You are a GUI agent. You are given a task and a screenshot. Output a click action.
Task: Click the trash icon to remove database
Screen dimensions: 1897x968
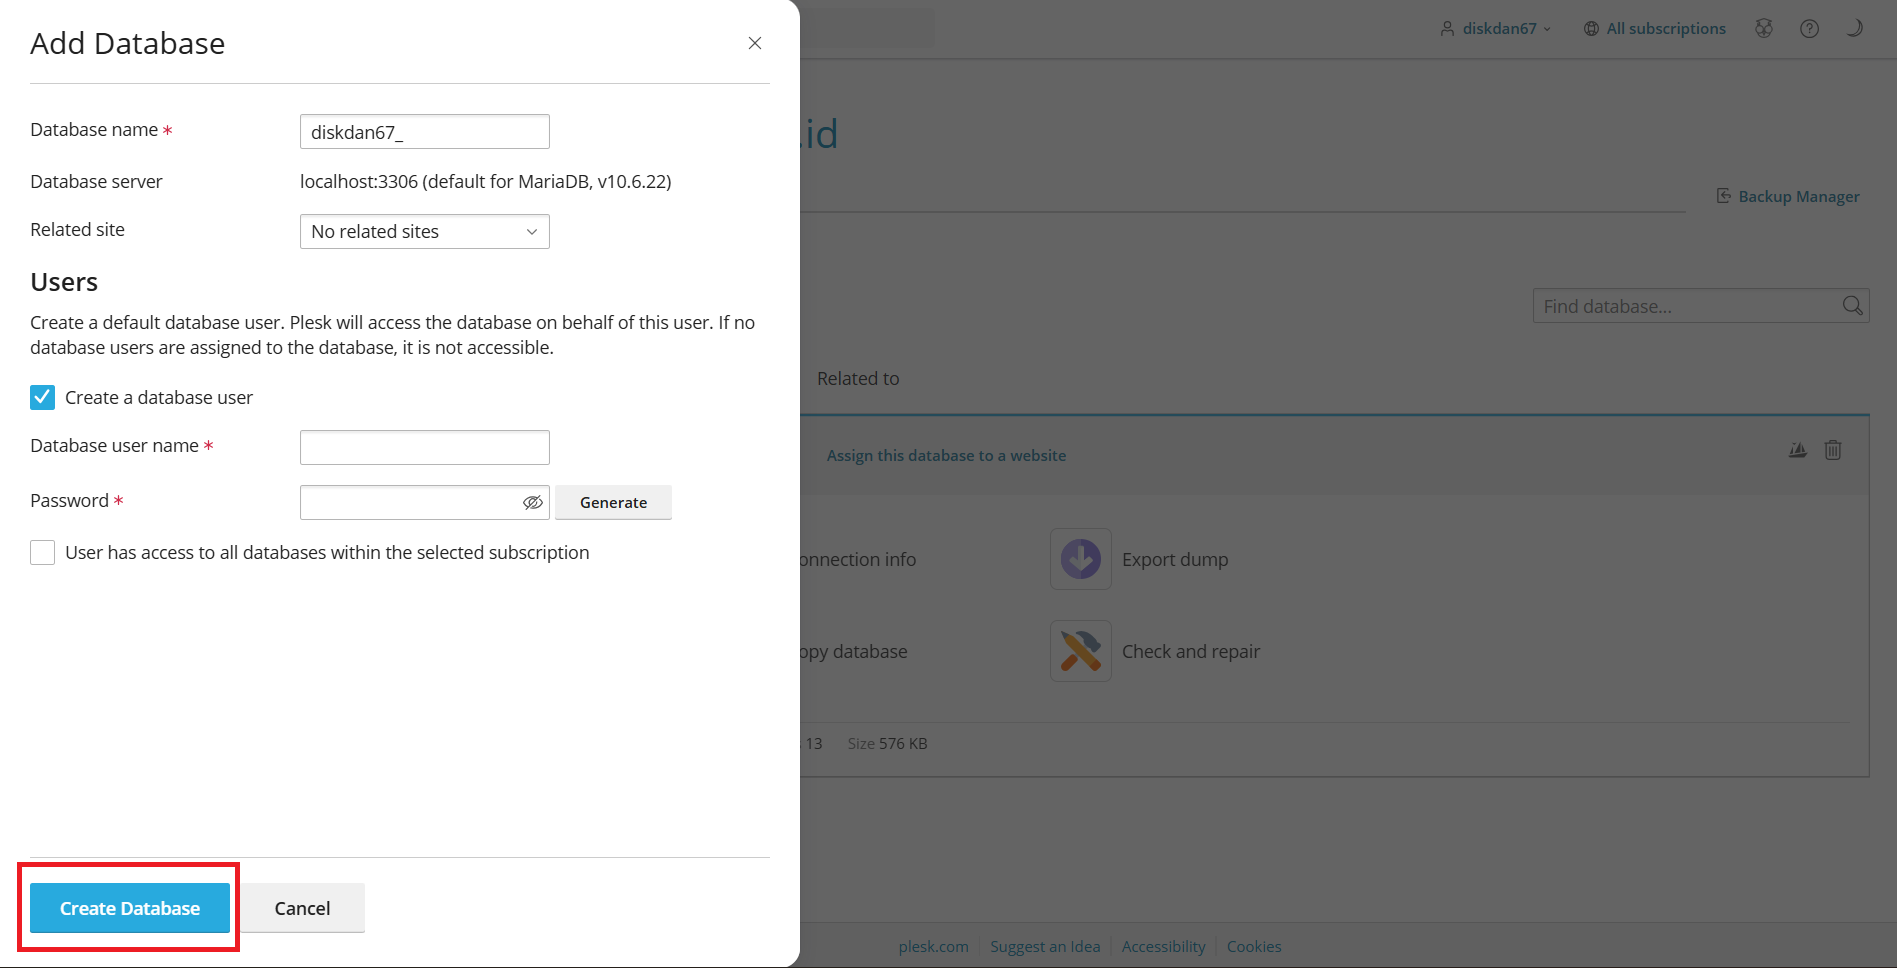(x=1832, y=450)
